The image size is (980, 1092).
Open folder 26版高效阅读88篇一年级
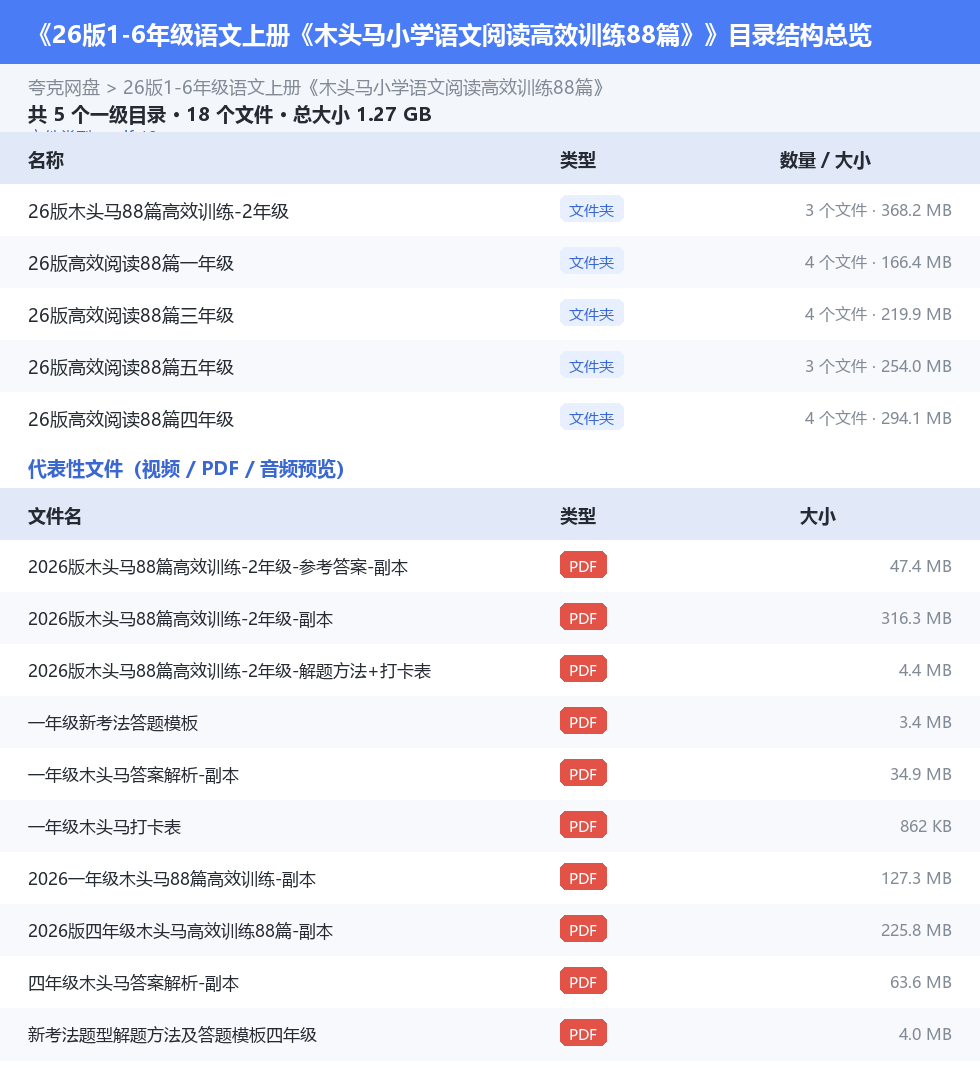131,263
